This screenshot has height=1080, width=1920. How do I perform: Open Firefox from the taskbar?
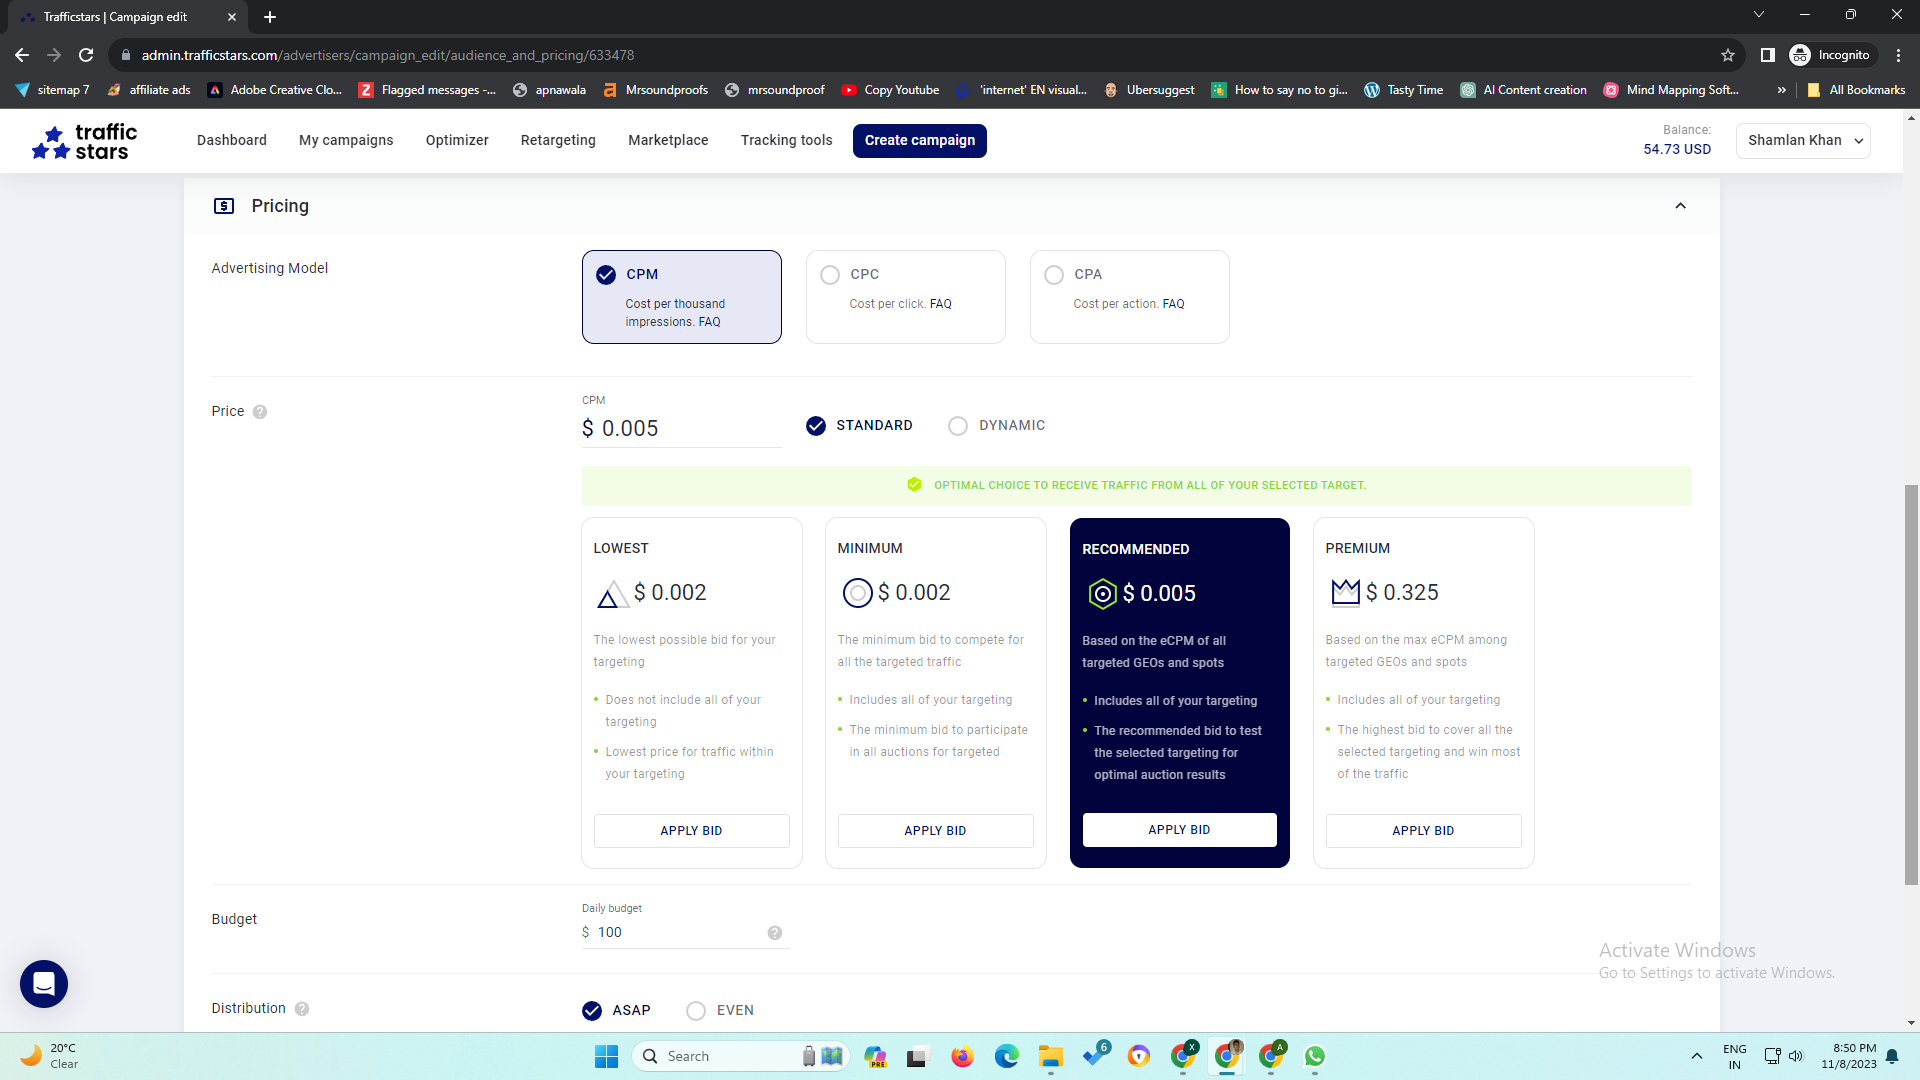[962, 1057]
